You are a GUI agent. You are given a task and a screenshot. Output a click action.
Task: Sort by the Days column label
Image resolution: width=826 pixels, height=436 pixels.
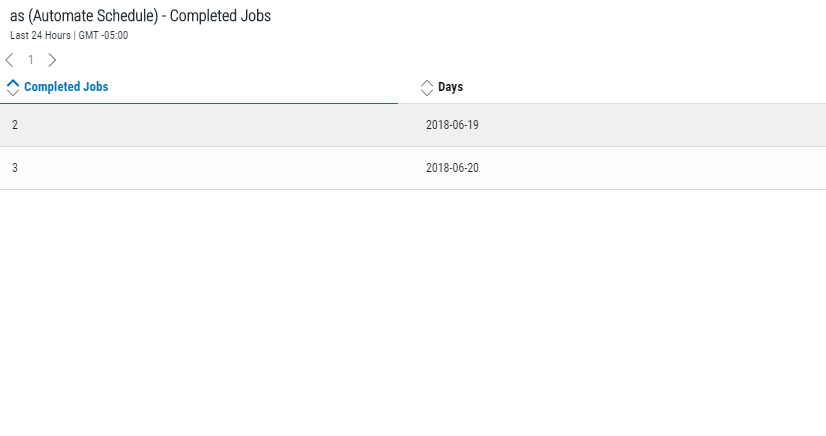[450, 87]
